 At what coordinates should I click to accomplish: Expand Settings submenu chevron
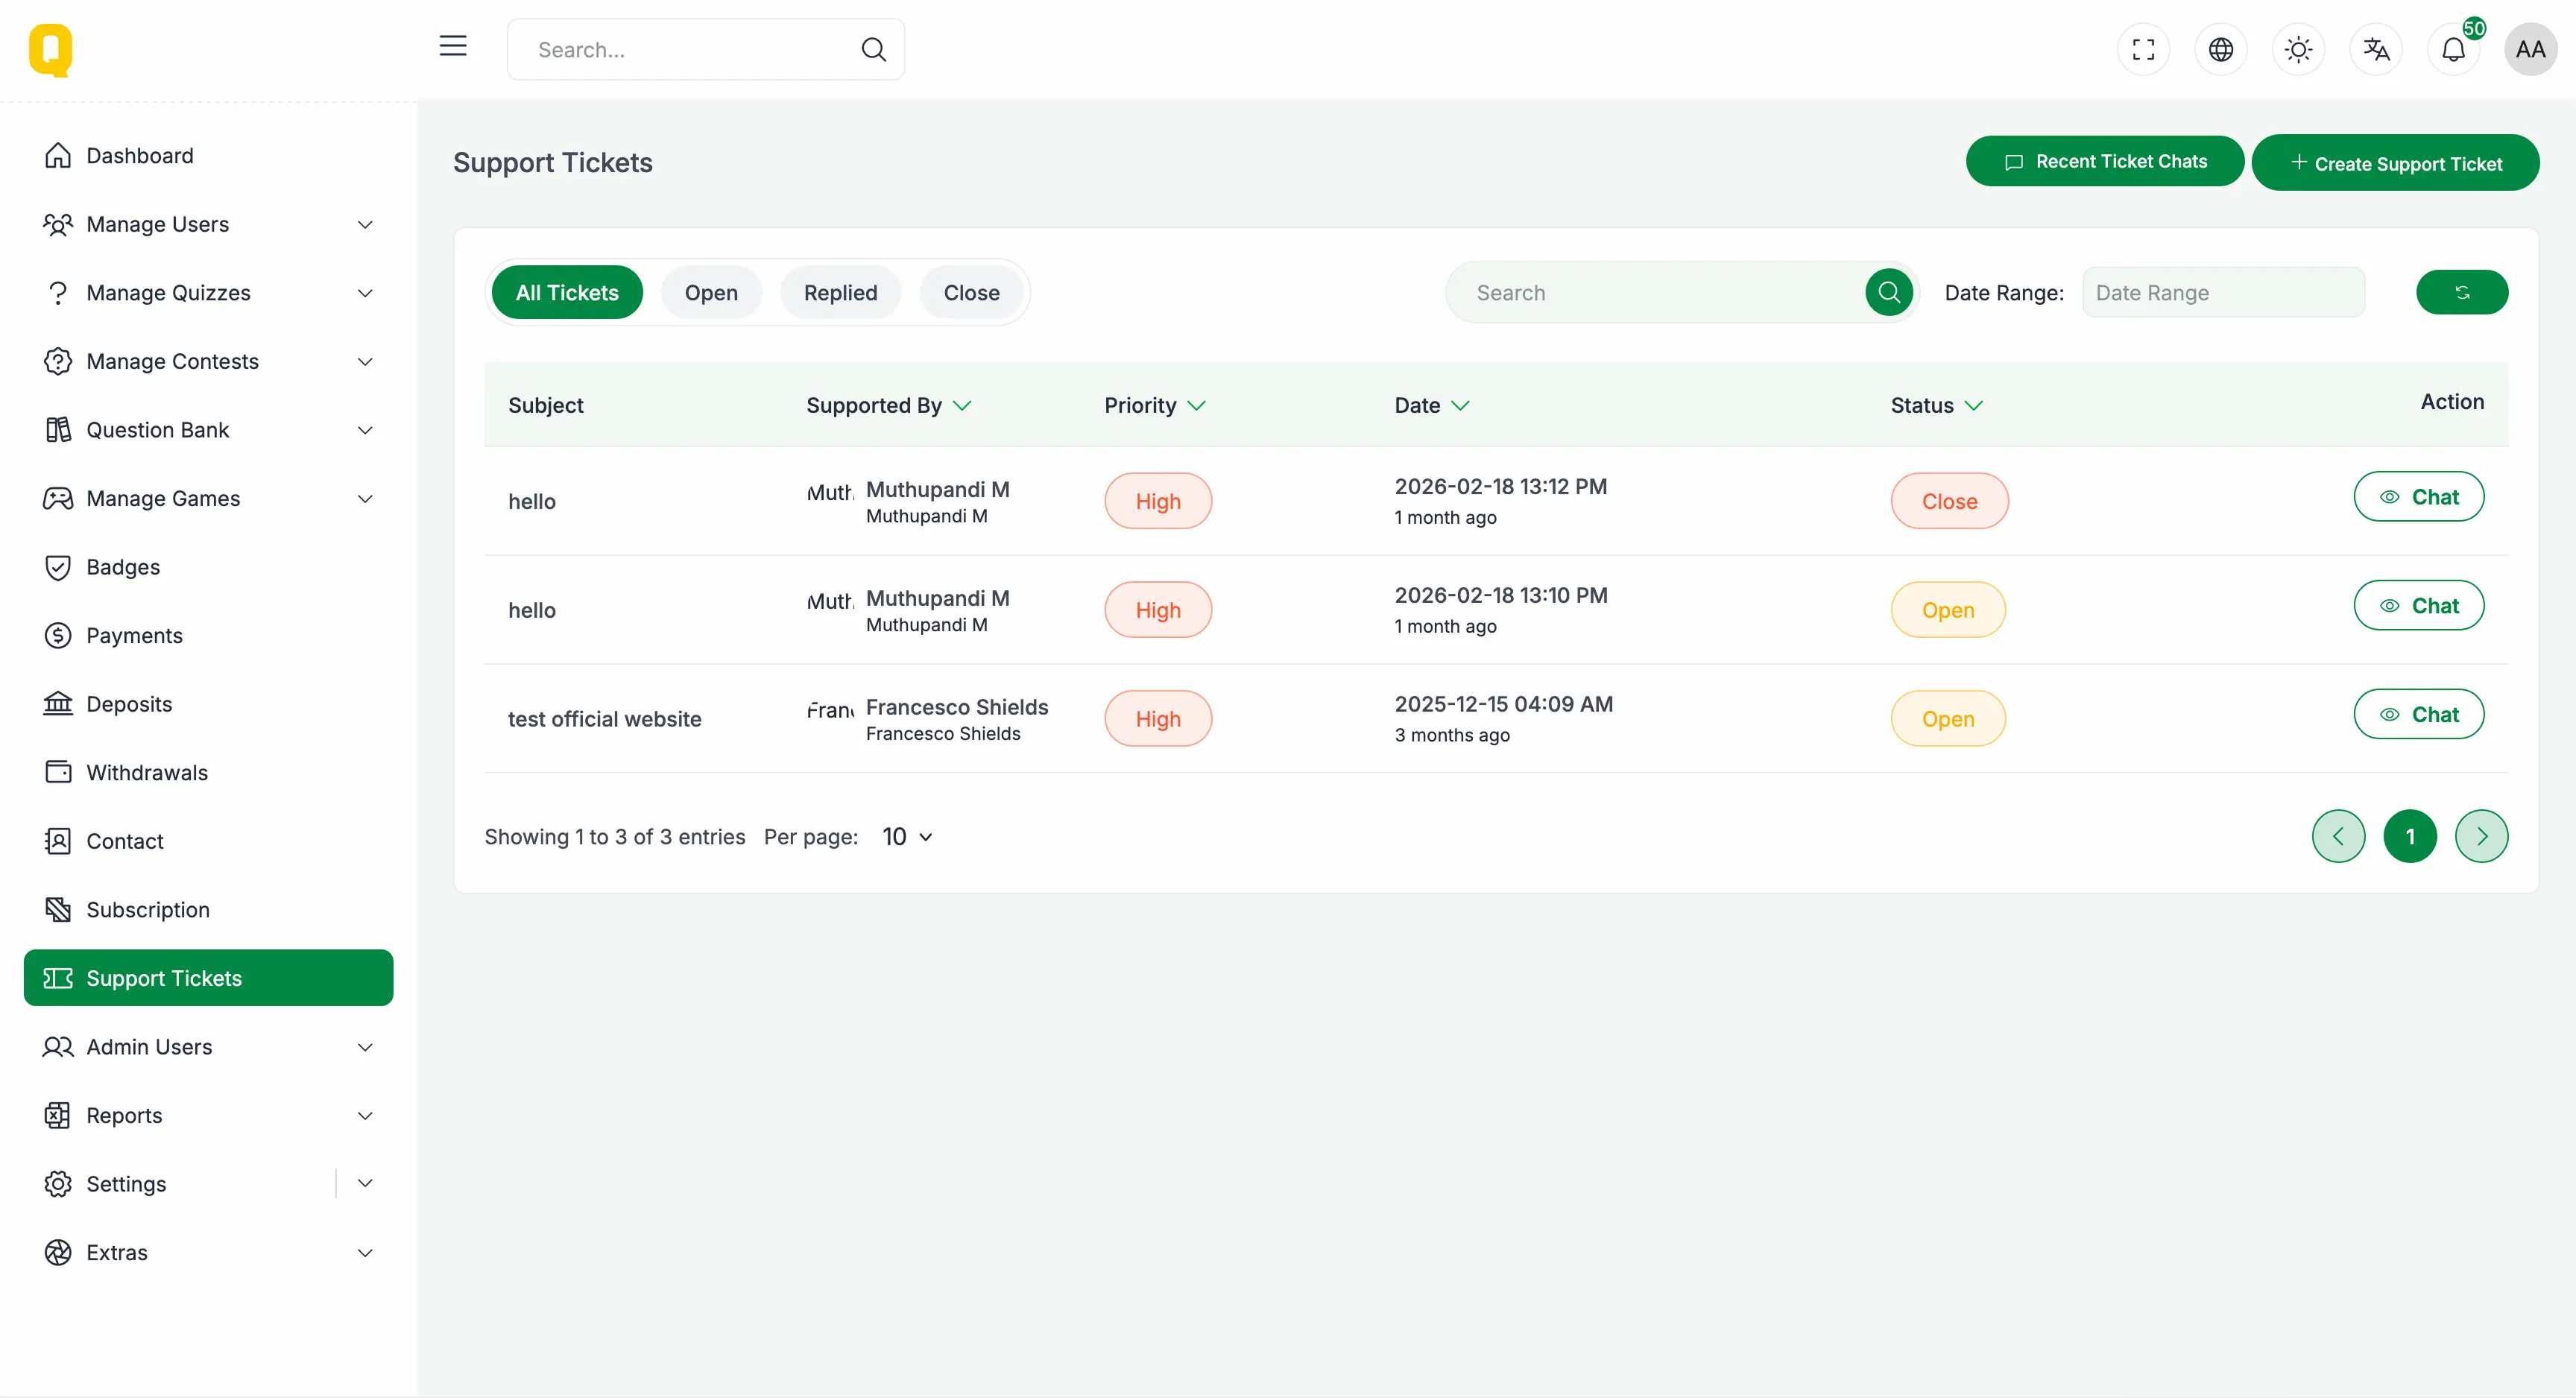365,1183
